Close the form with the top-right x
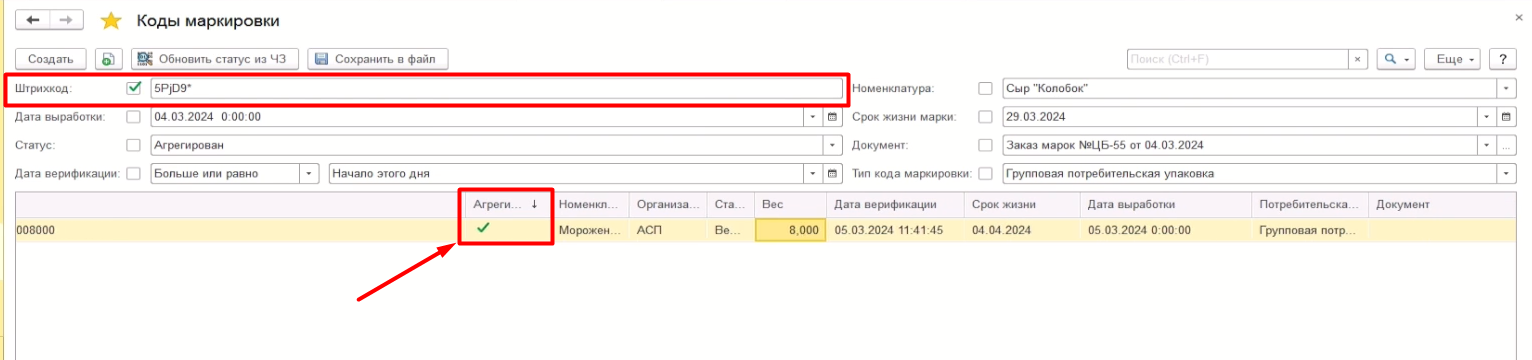Viewport: 1532px width, 360px height. 1519,18
